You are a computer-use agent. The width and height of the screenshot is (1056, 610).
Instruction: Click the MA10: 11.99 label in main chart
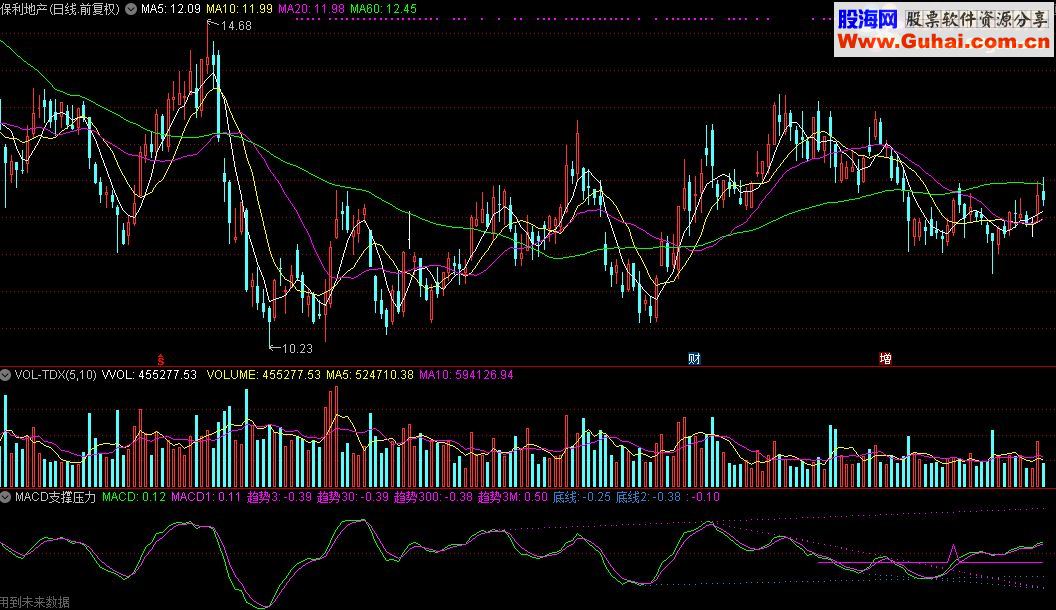(239, 9)
